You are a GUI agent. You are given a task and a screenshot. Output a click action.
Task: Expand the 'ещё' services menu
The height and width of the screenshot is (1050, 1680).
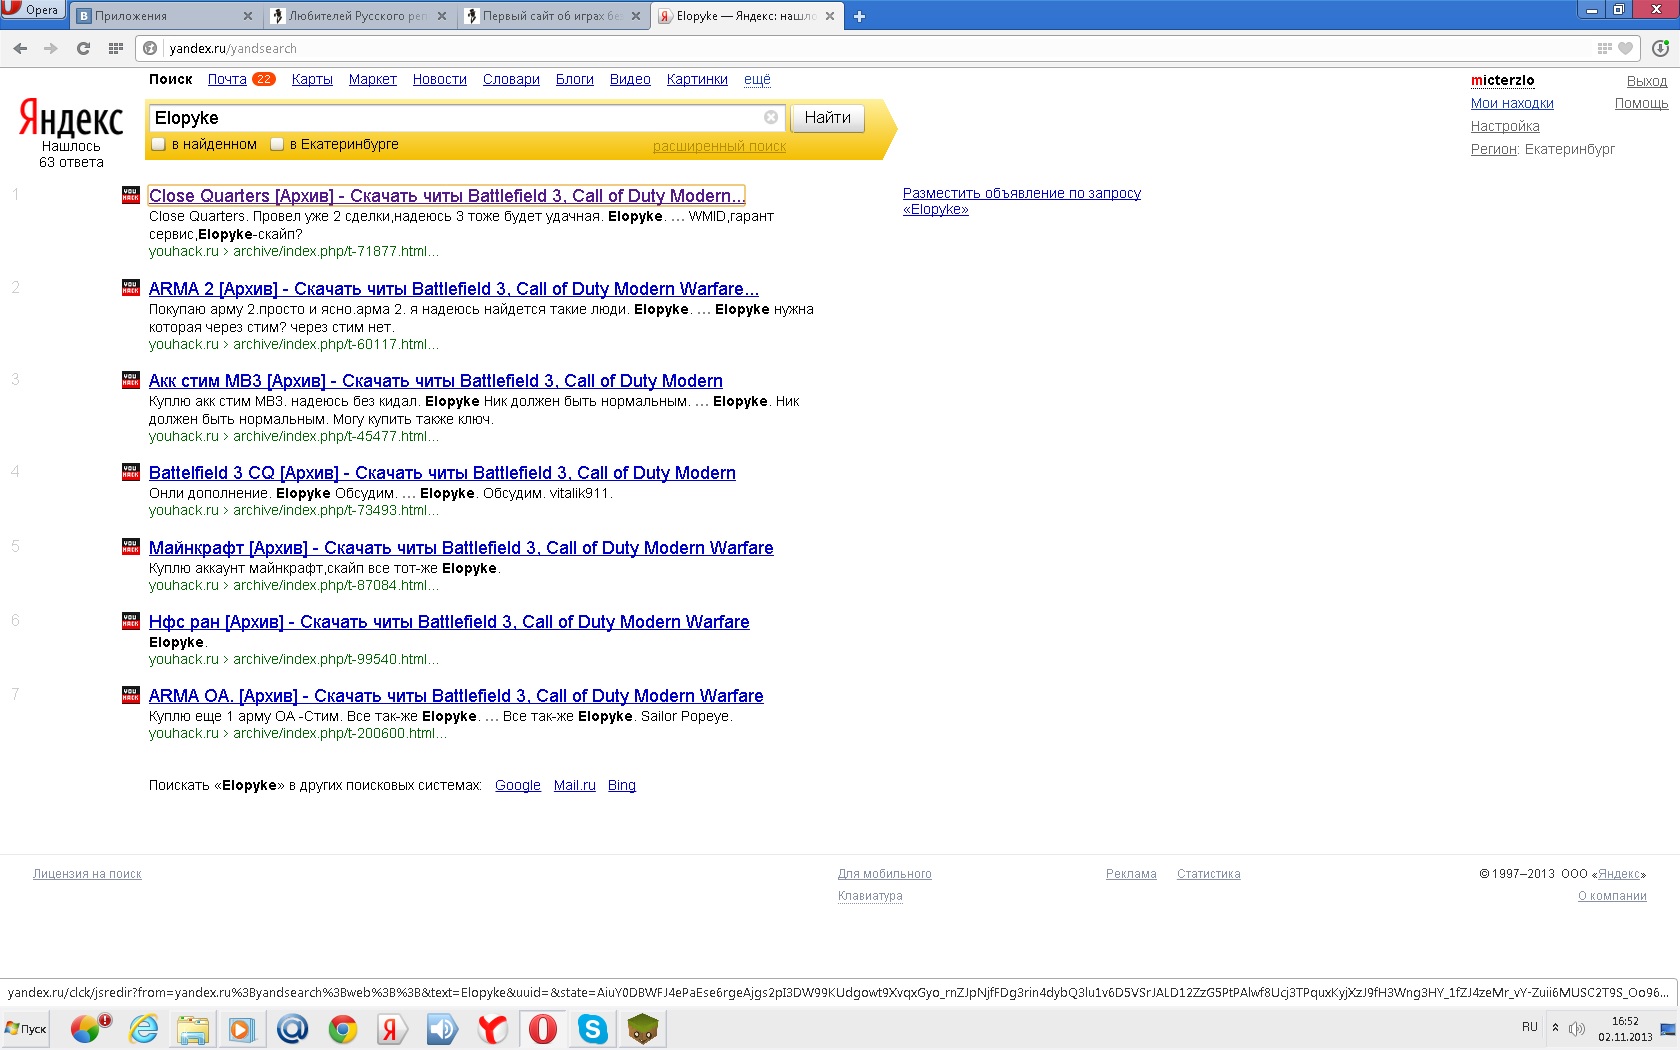757,79
